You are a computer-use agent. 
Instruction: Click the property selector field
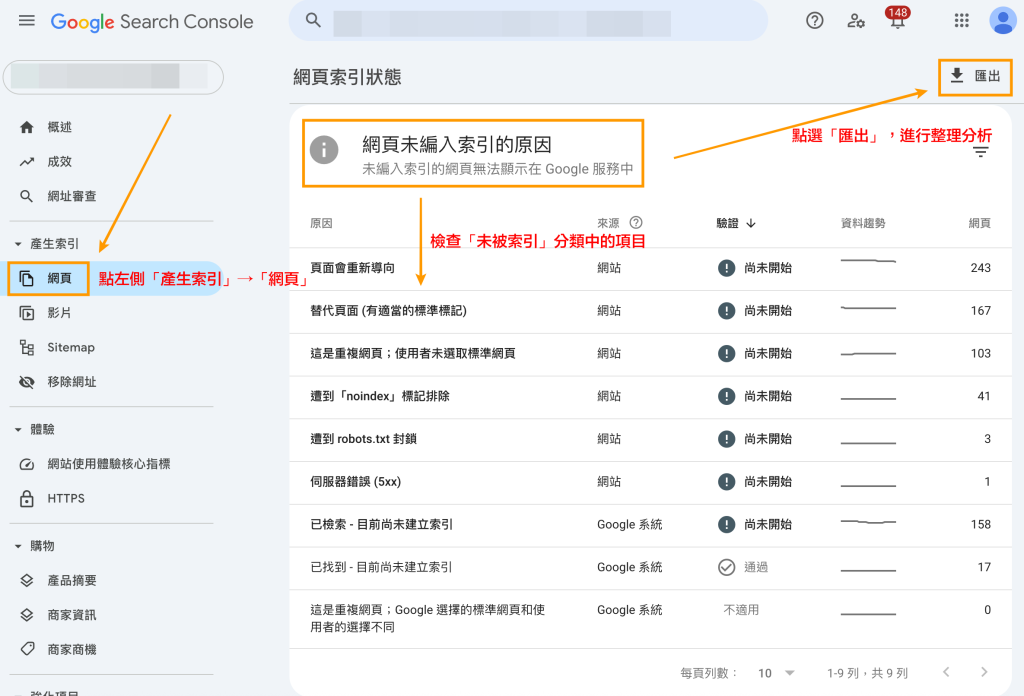(114, 77)
